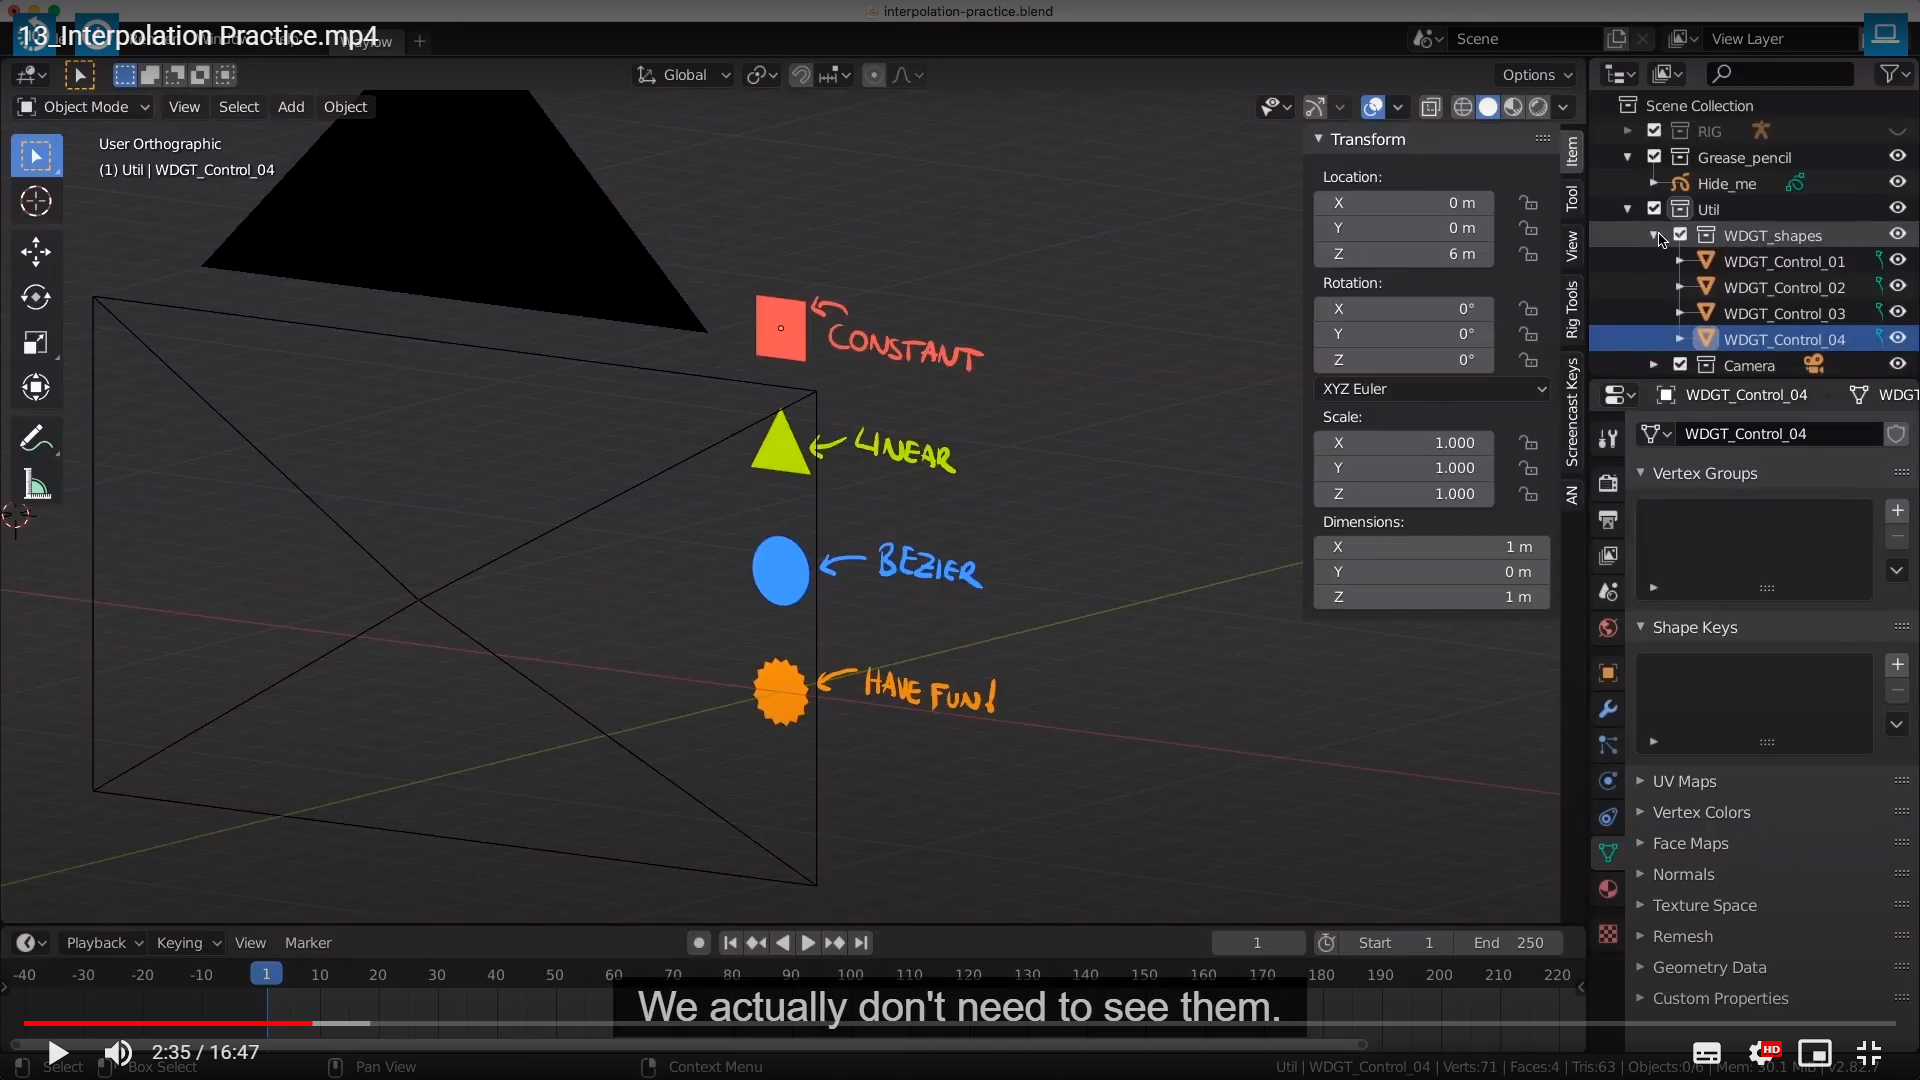Open the Modifiers wrench properties tab
The width and height of the screenshot is (1920, 1080).
coord(1608,709)
